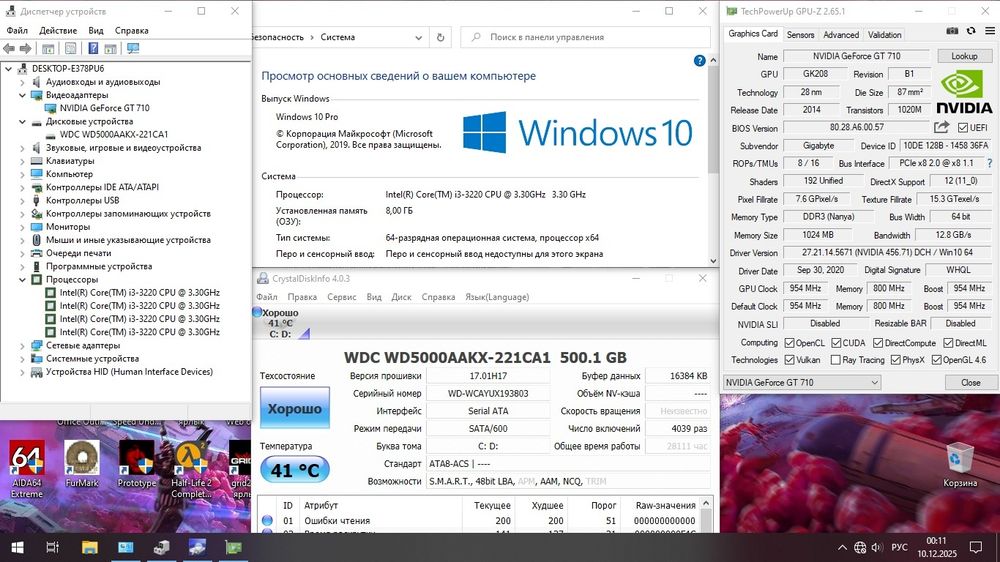Screen dimensions: 1000x562
Task: Open the NVIDIA GeForce GT 710 dropdown in GPU-Z
Action: [802, 383]
